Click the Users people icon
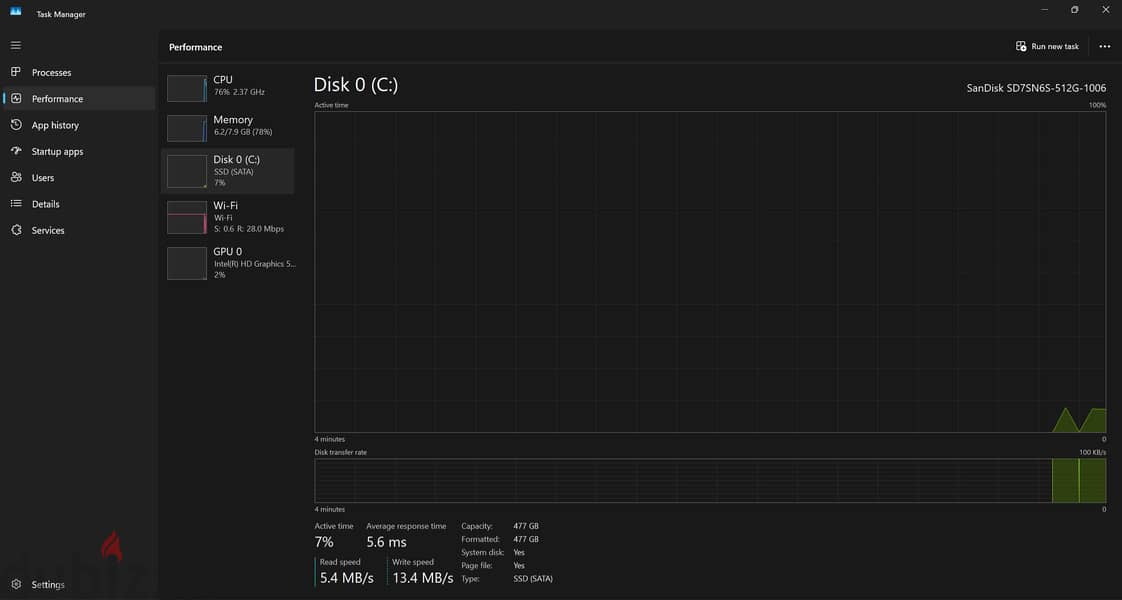Image resolution: width=1122 pixels, height=600 pixels. pos(16,177)
